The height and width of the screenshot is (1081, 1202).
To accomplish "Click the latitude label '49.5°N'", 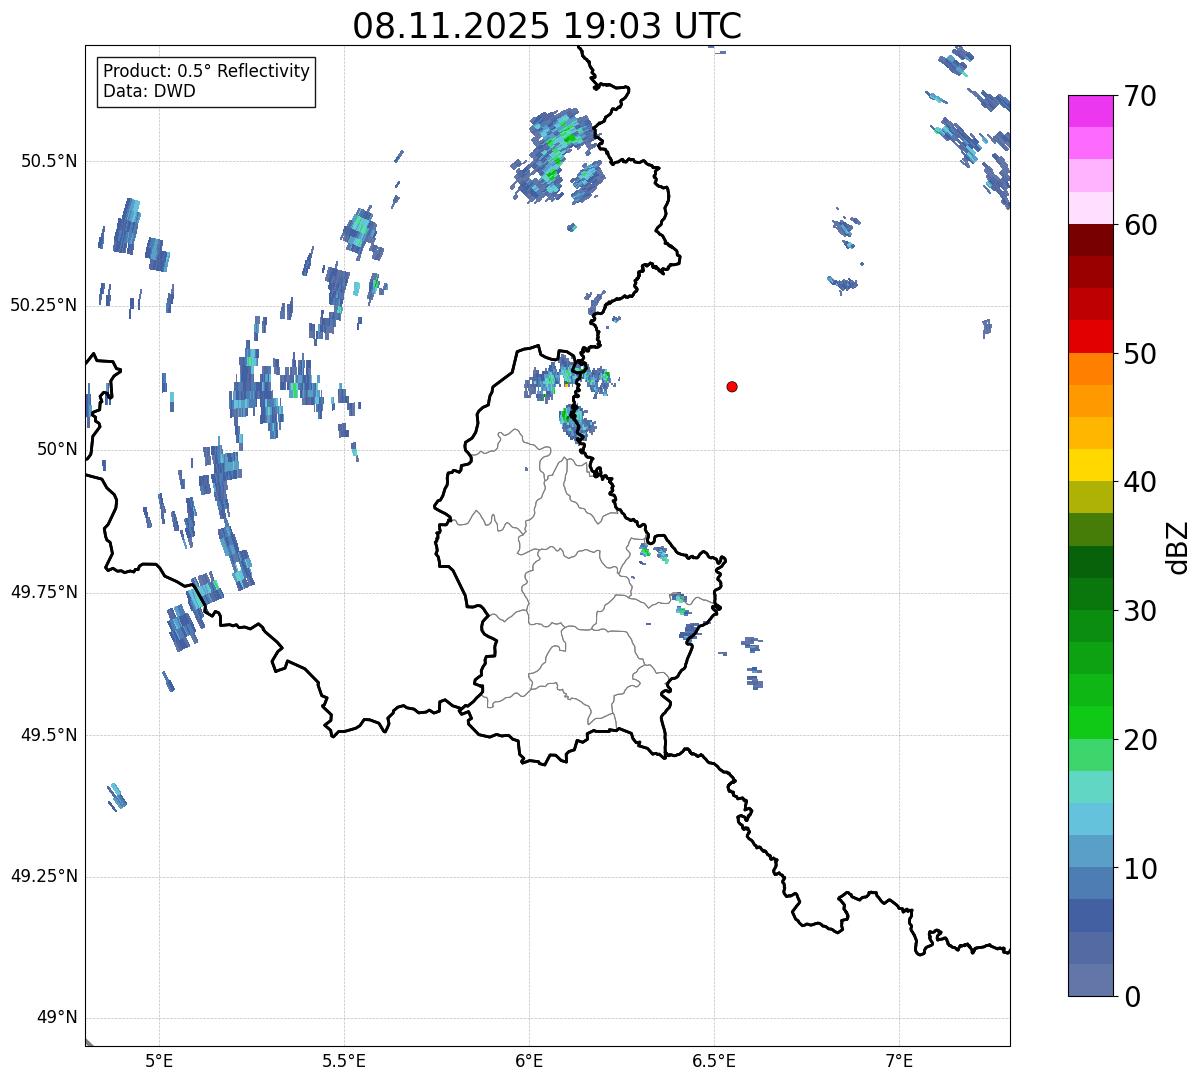I will 49,735.
